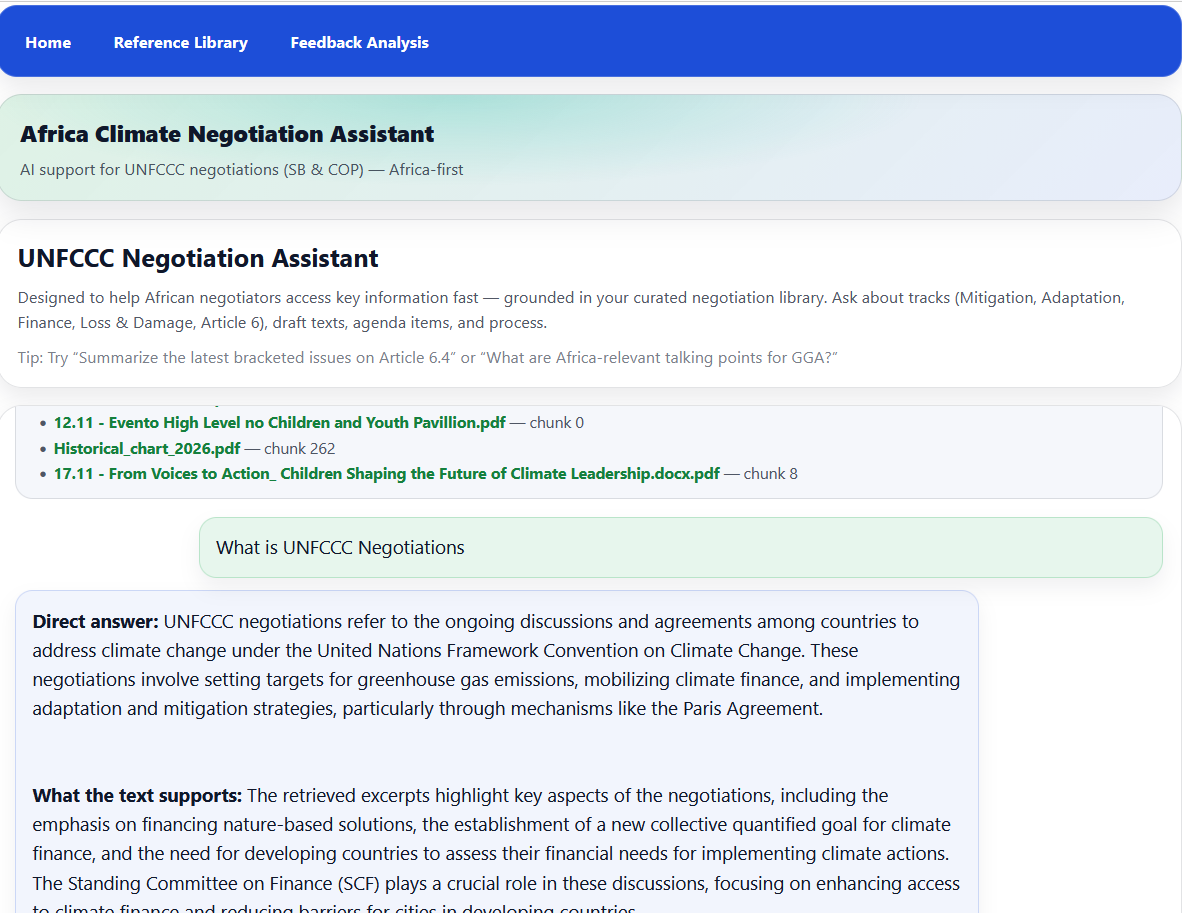Select the user message bubble asking about UNFCCC Negotiations
The width and height of the screenshot is (1182, 913).
click(x=680, y=547)
